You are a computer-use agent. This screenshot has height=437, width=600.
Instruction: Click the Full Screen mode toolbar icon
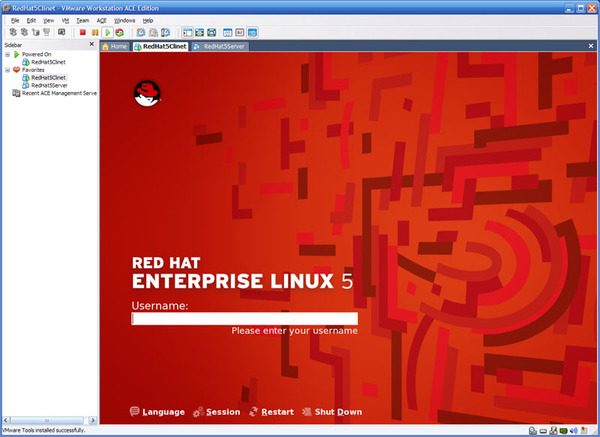(212, 33)
